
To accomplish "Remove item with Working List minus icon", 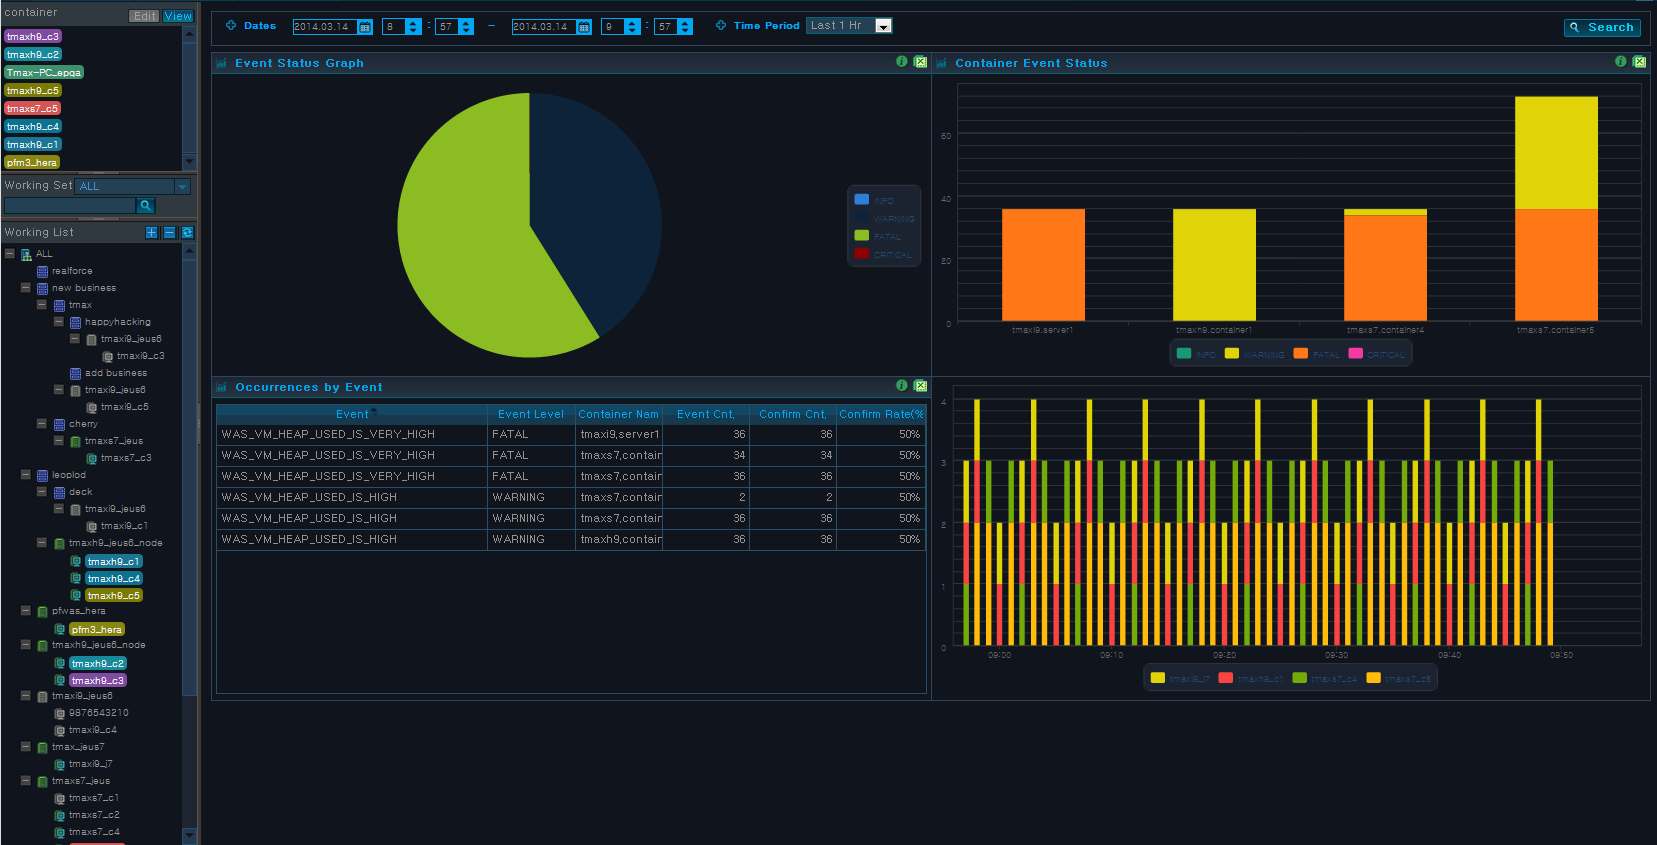I will tap(169, 232).
